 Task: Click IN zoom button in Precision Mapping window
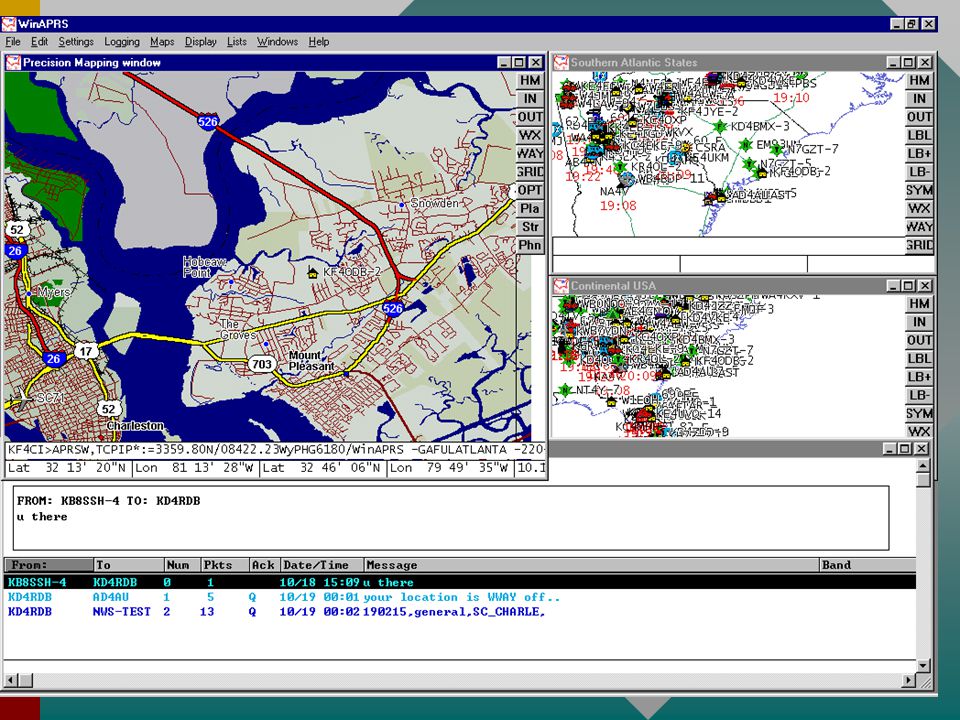point(530,99)
